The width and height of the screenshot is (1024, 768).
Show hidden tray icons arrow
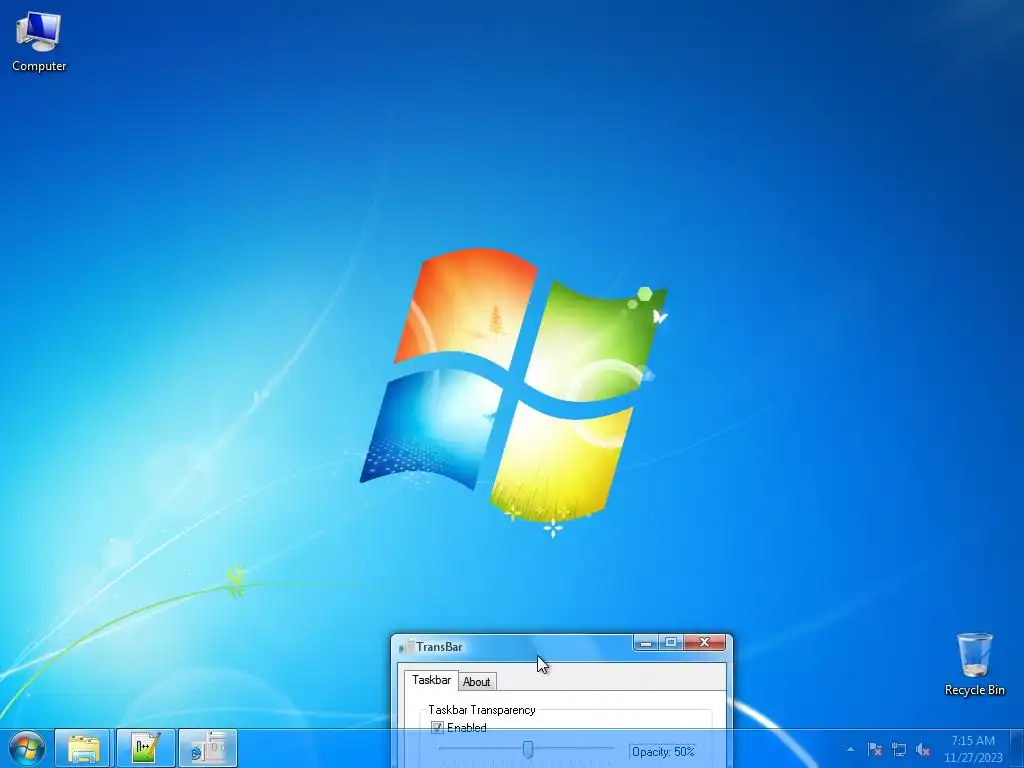tap(850, 749)
